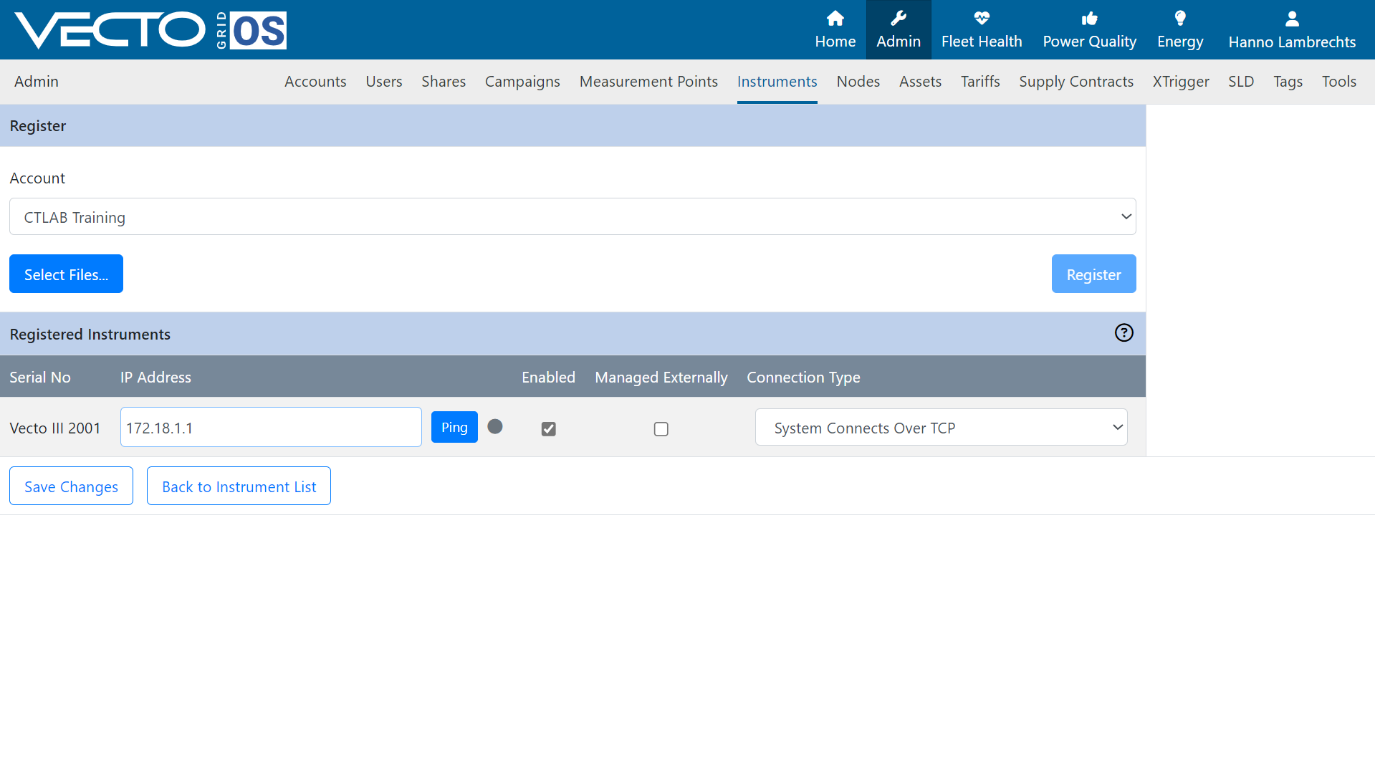The width and height of the screenshot is (1375, 773).
Task: Open the Supply Contracts tab
Action: pyautogui.click(x=1076, y=82)
